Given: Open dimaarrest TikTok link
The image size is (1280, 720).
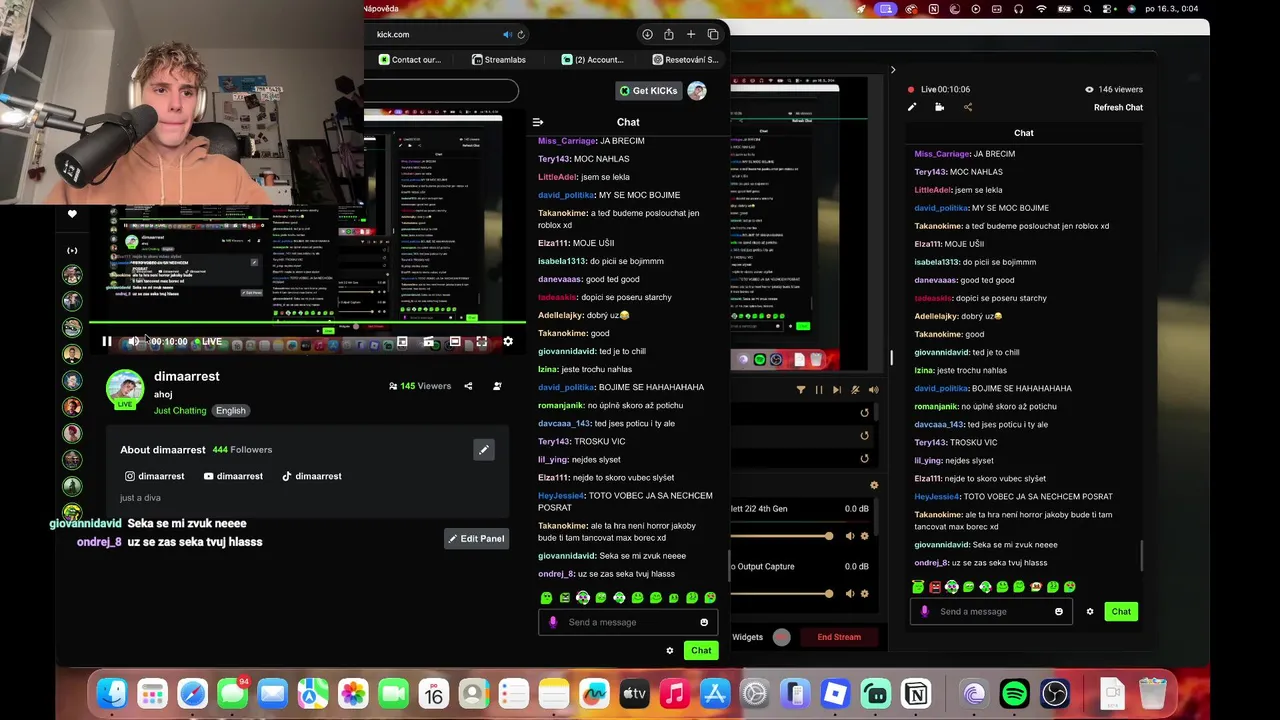Looking at the screenshot, I should [x=312, y=476].
